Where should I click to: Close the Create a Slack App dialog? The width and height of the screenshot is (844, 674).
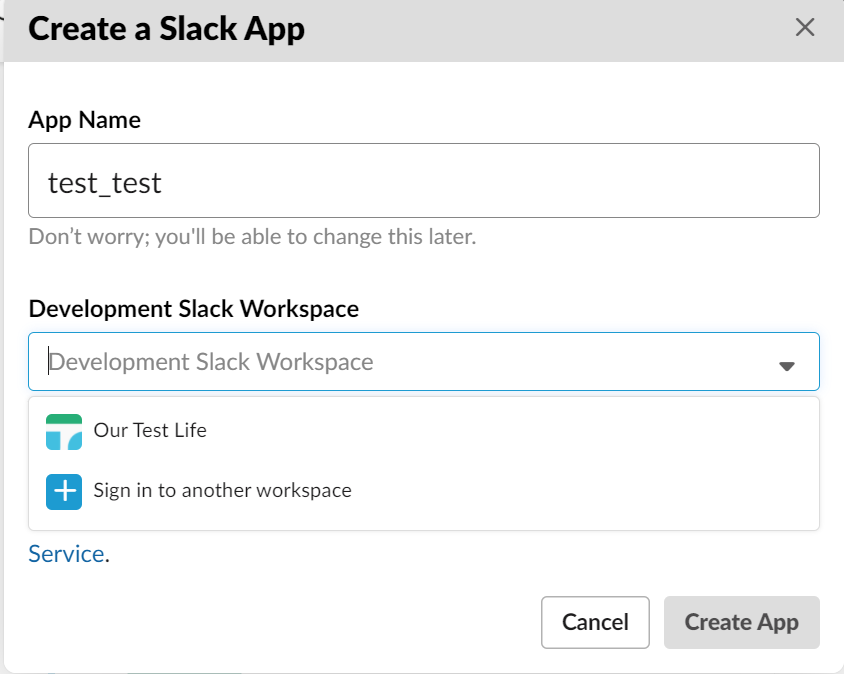tap(805, 27)
